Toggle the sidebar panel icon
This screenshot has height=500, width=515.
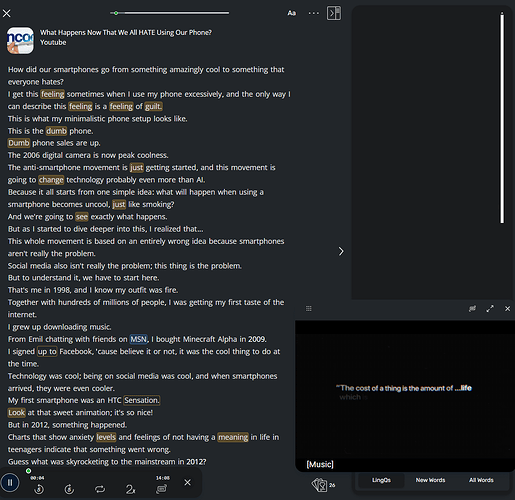334,13
